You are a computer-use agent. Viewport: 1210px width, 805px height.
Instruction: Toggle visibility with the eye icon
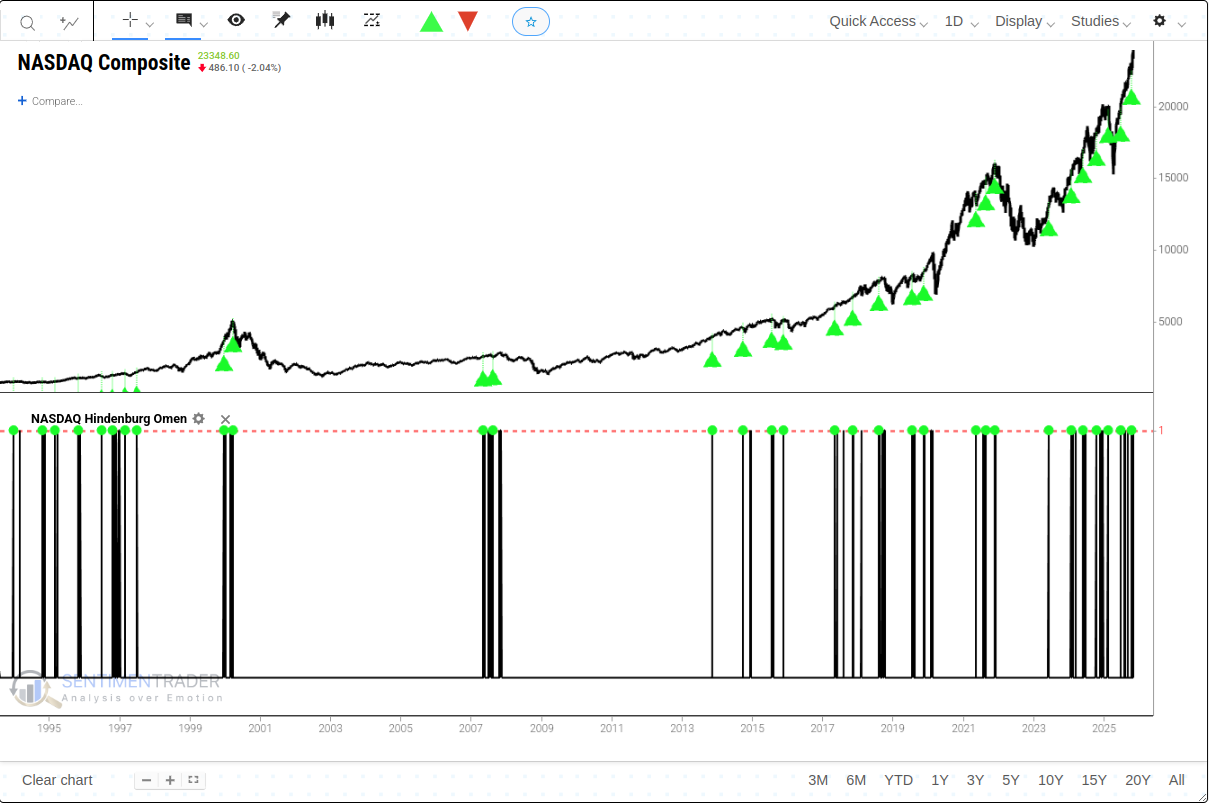point(236,21)
